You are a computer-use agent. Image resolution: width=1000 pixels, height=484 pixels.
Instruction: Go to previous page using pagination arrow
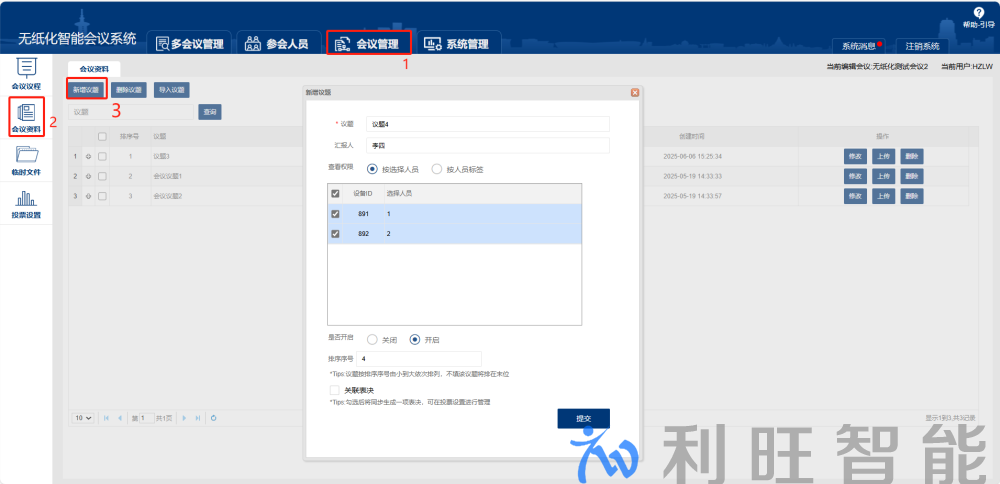(119, 418)
